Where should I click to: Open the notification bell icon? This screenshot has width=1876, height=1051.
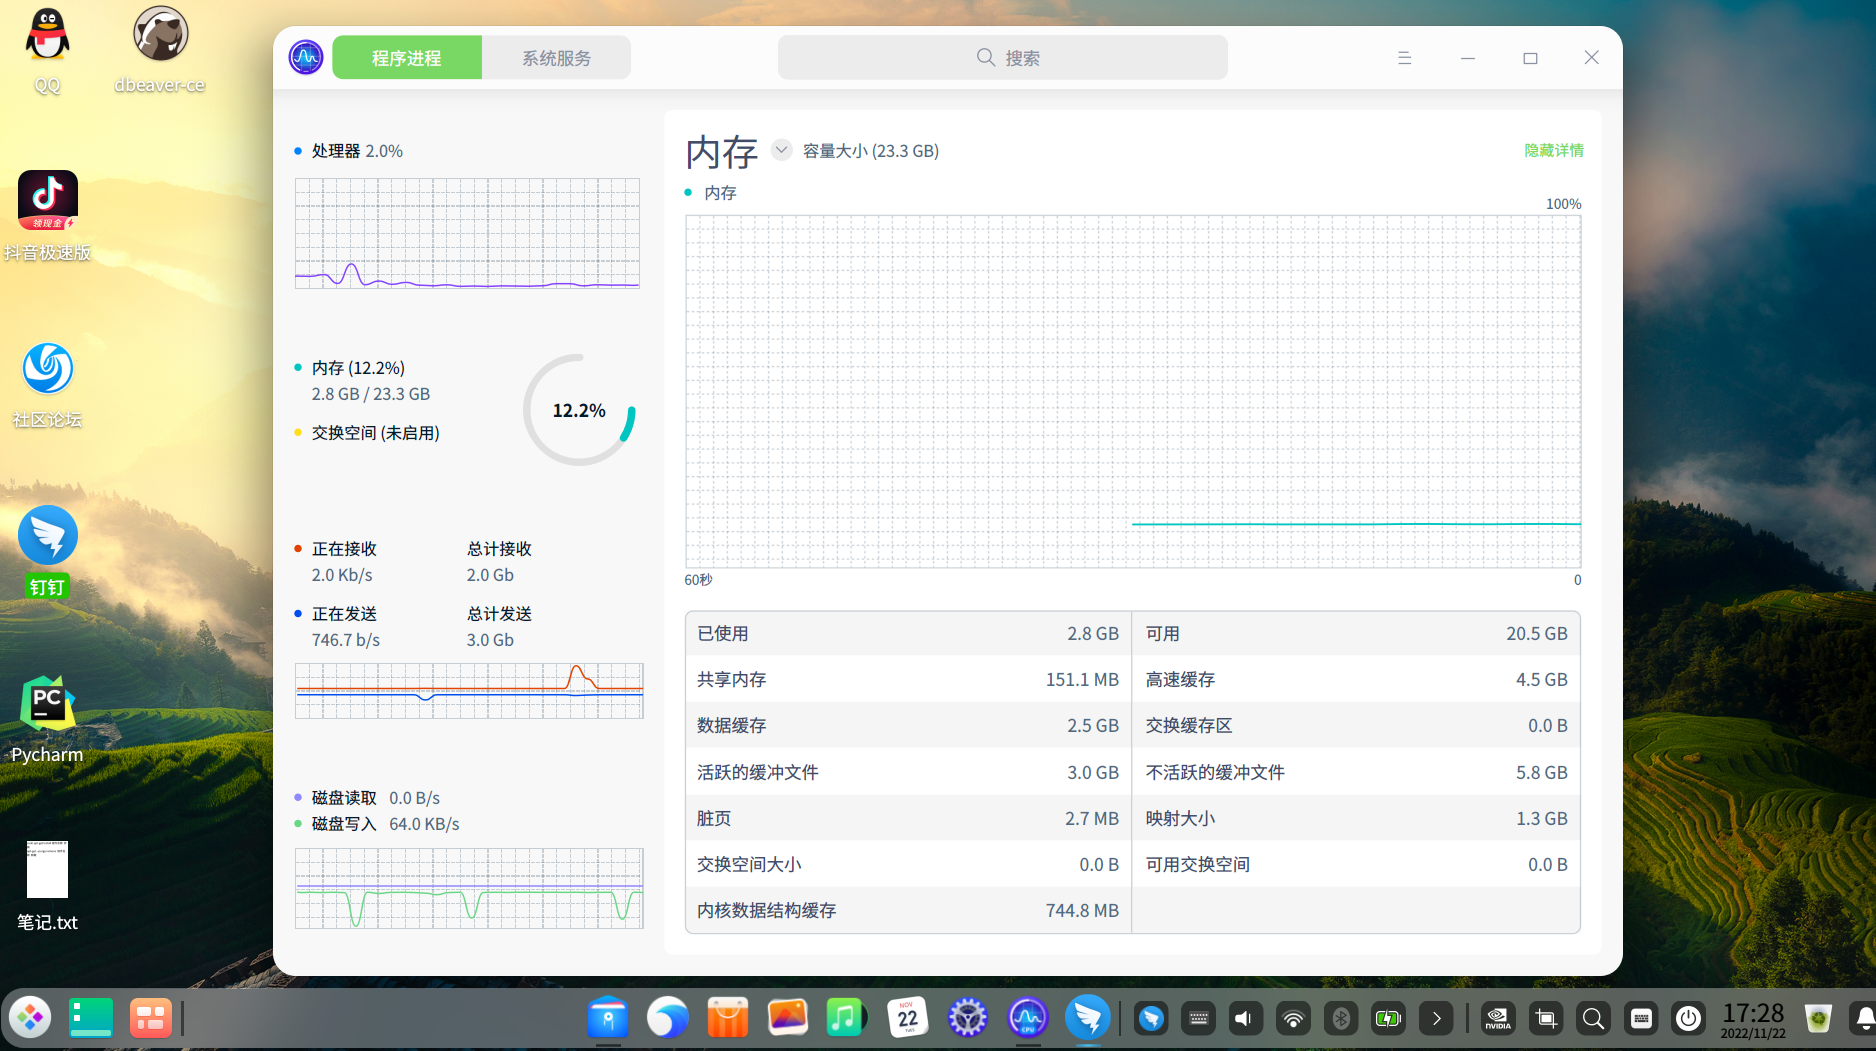coord(1863,1018)
